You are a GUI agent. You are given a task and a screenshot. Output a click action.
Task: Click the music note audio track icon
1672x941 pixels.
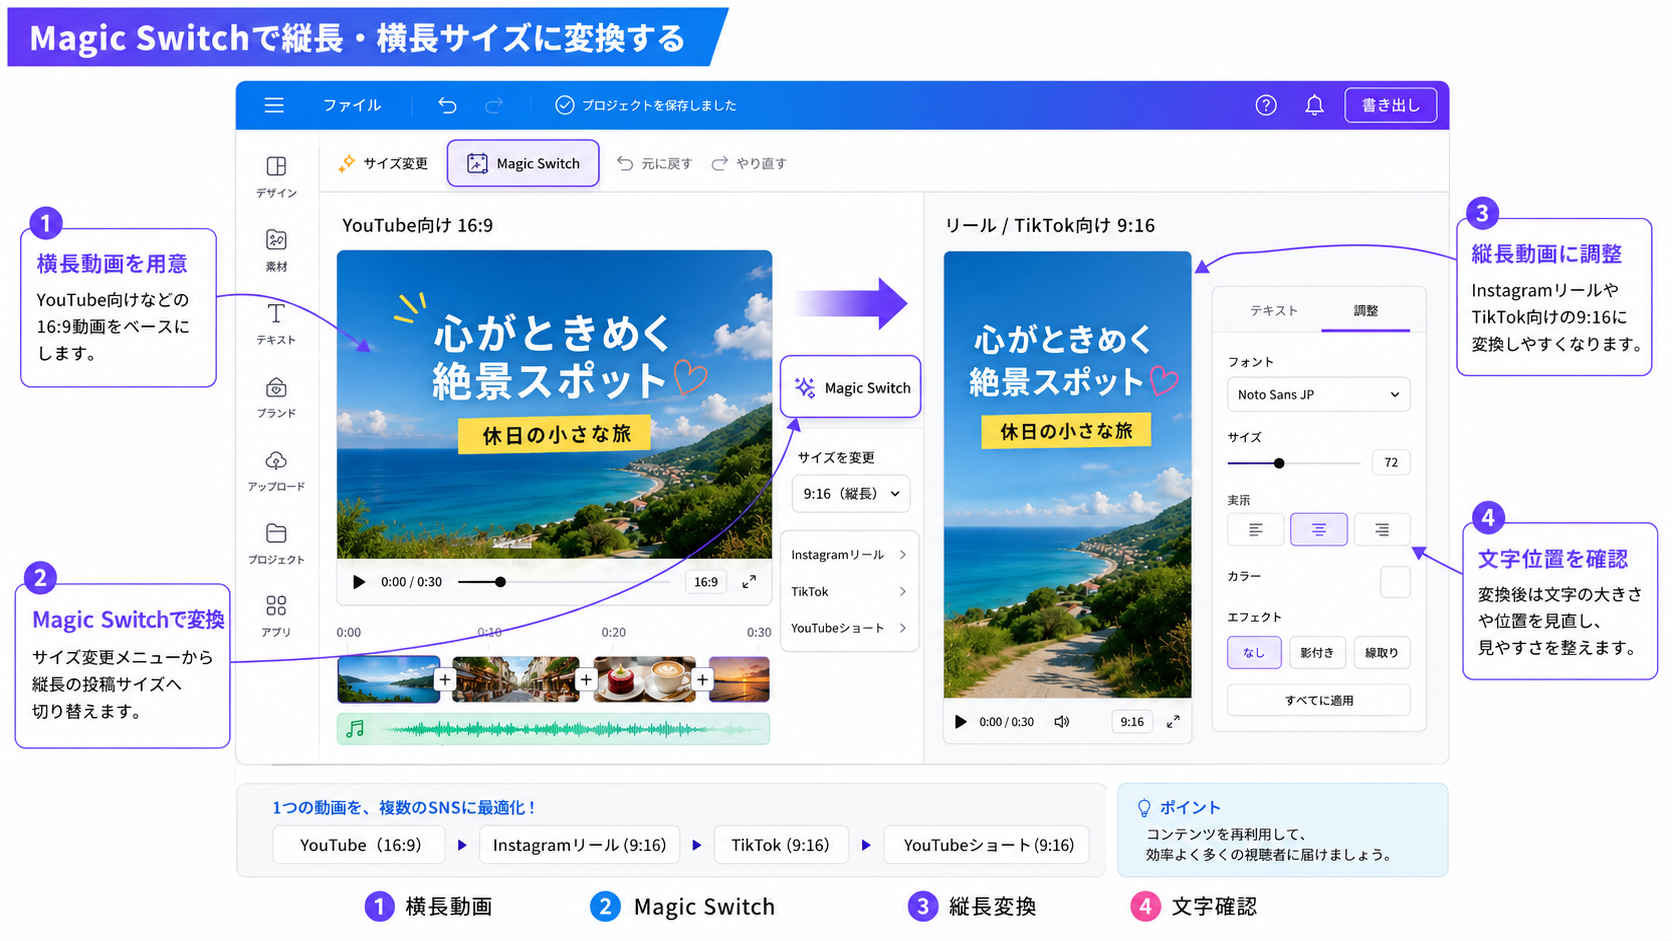[x=355, y=729]
